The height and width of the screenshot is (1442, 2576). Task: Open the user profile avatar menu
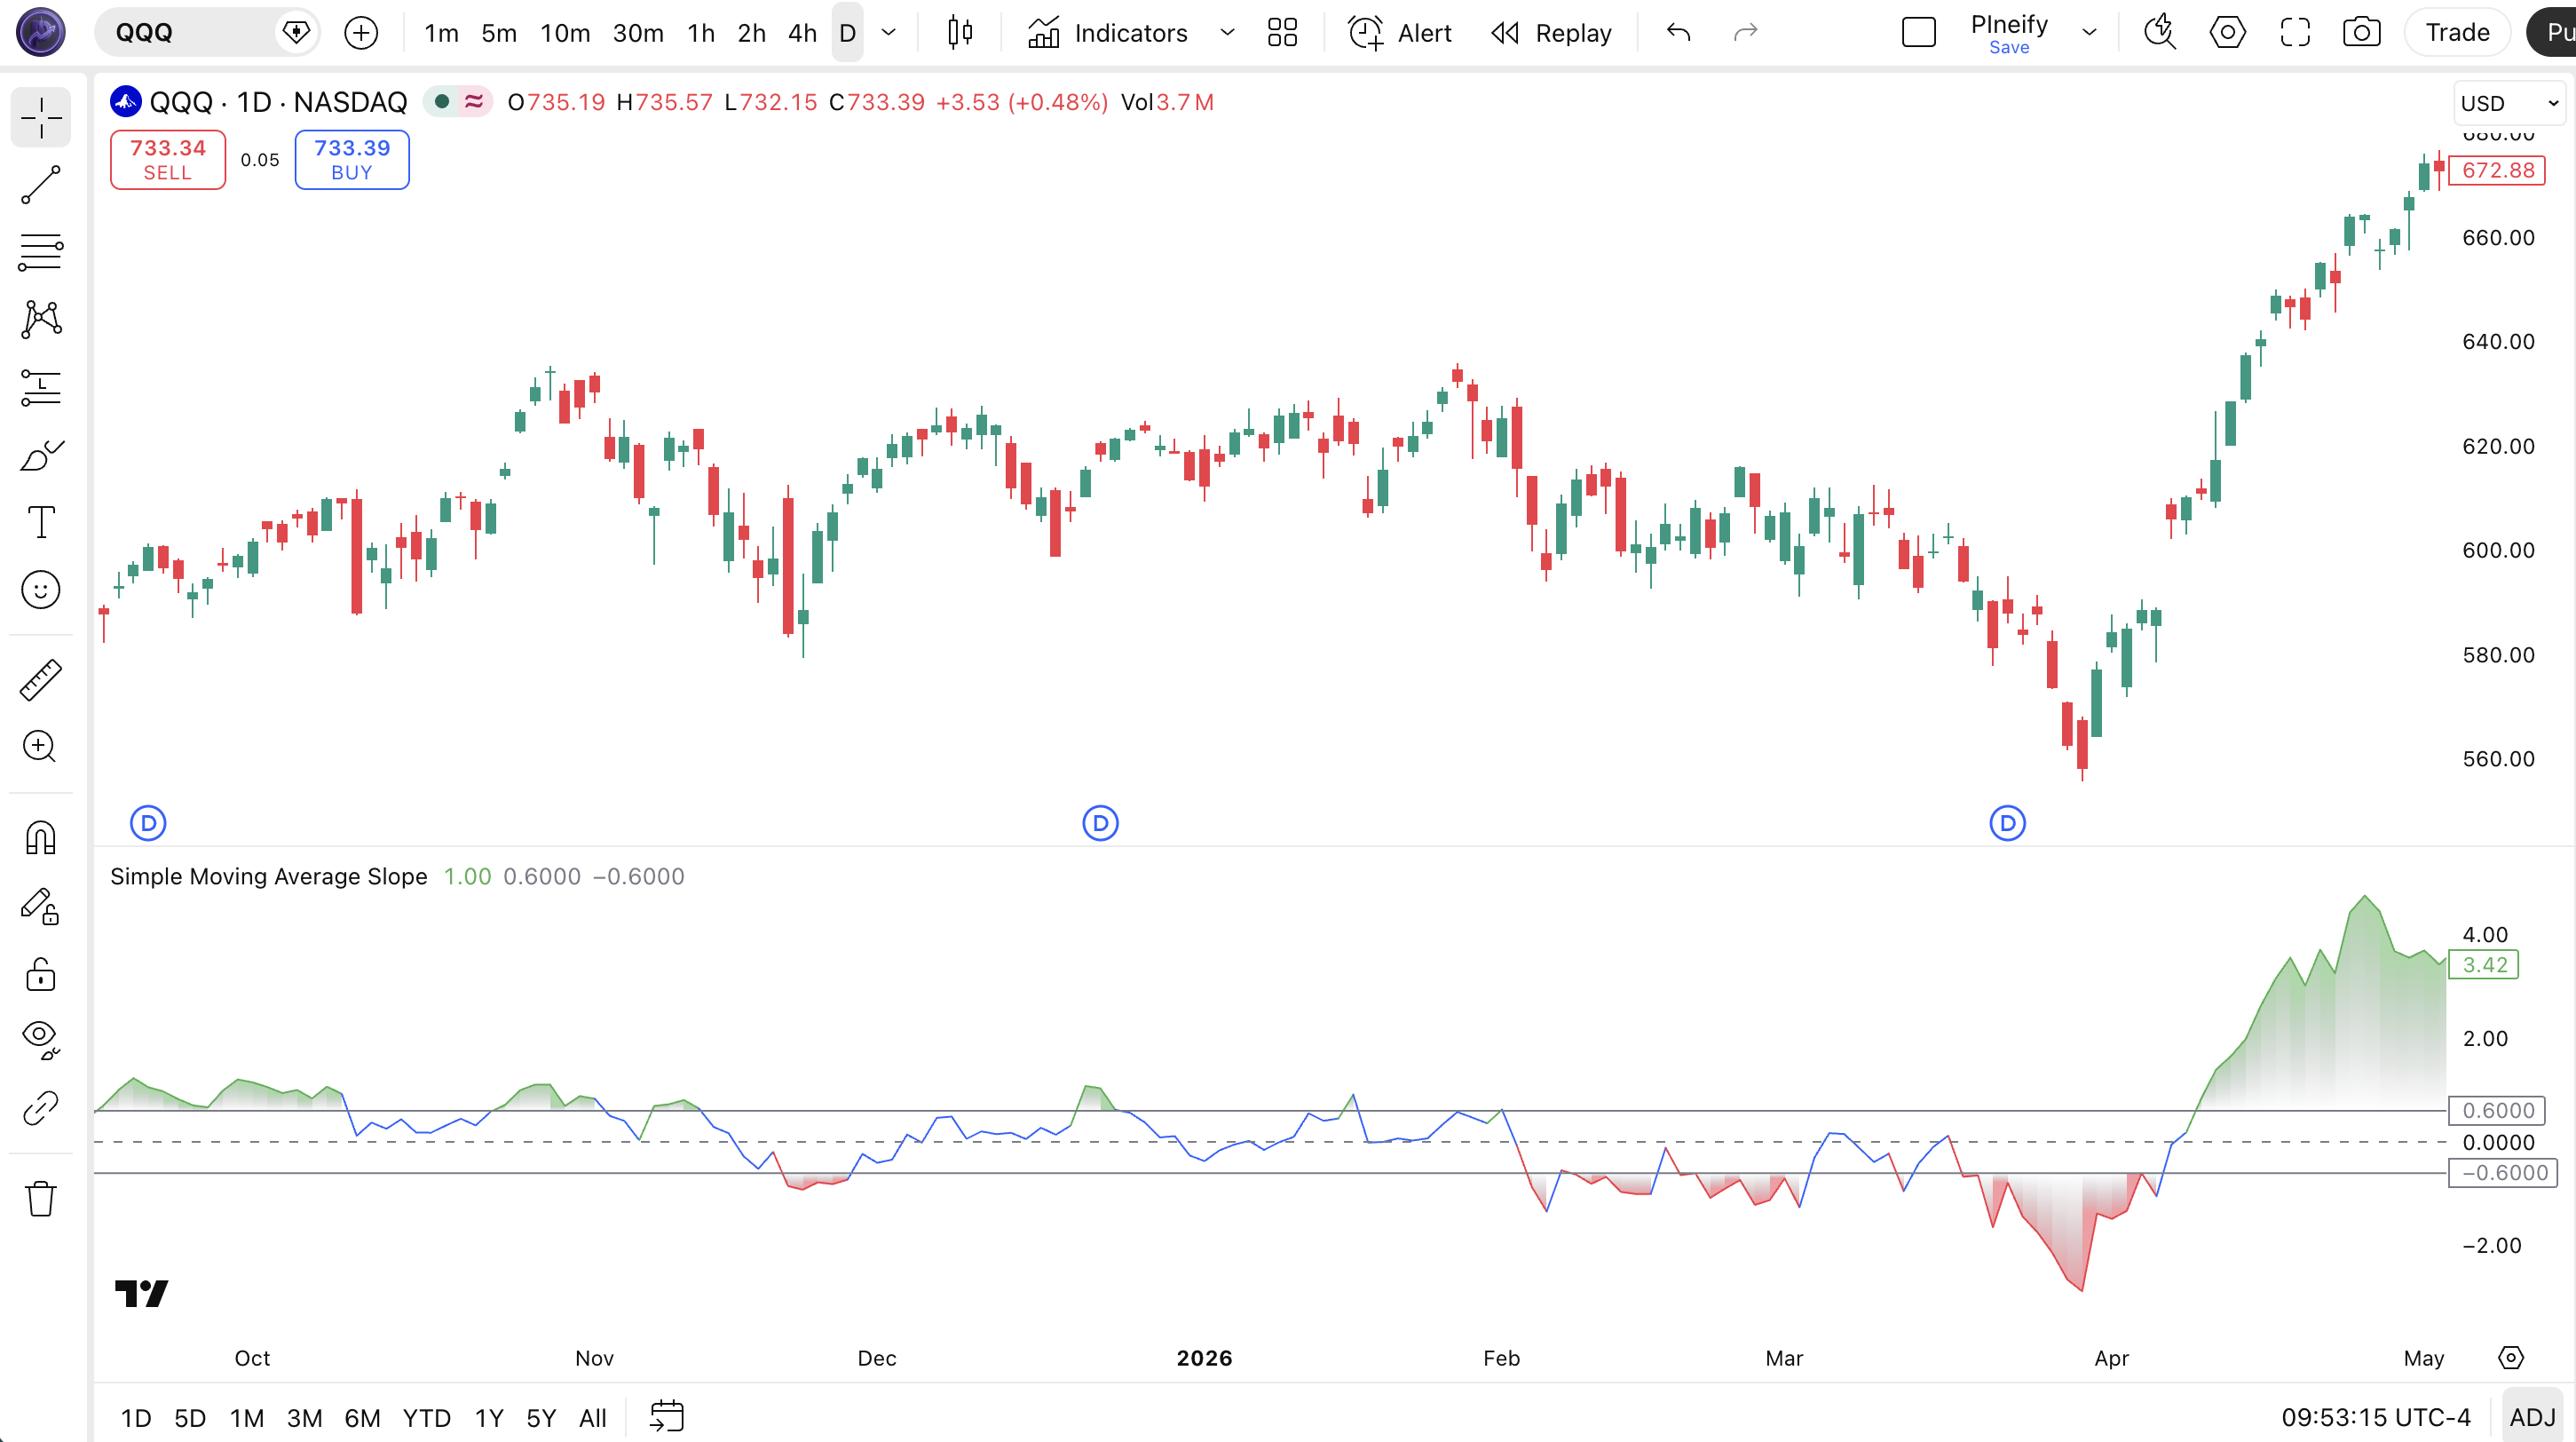tap(41, 32)
